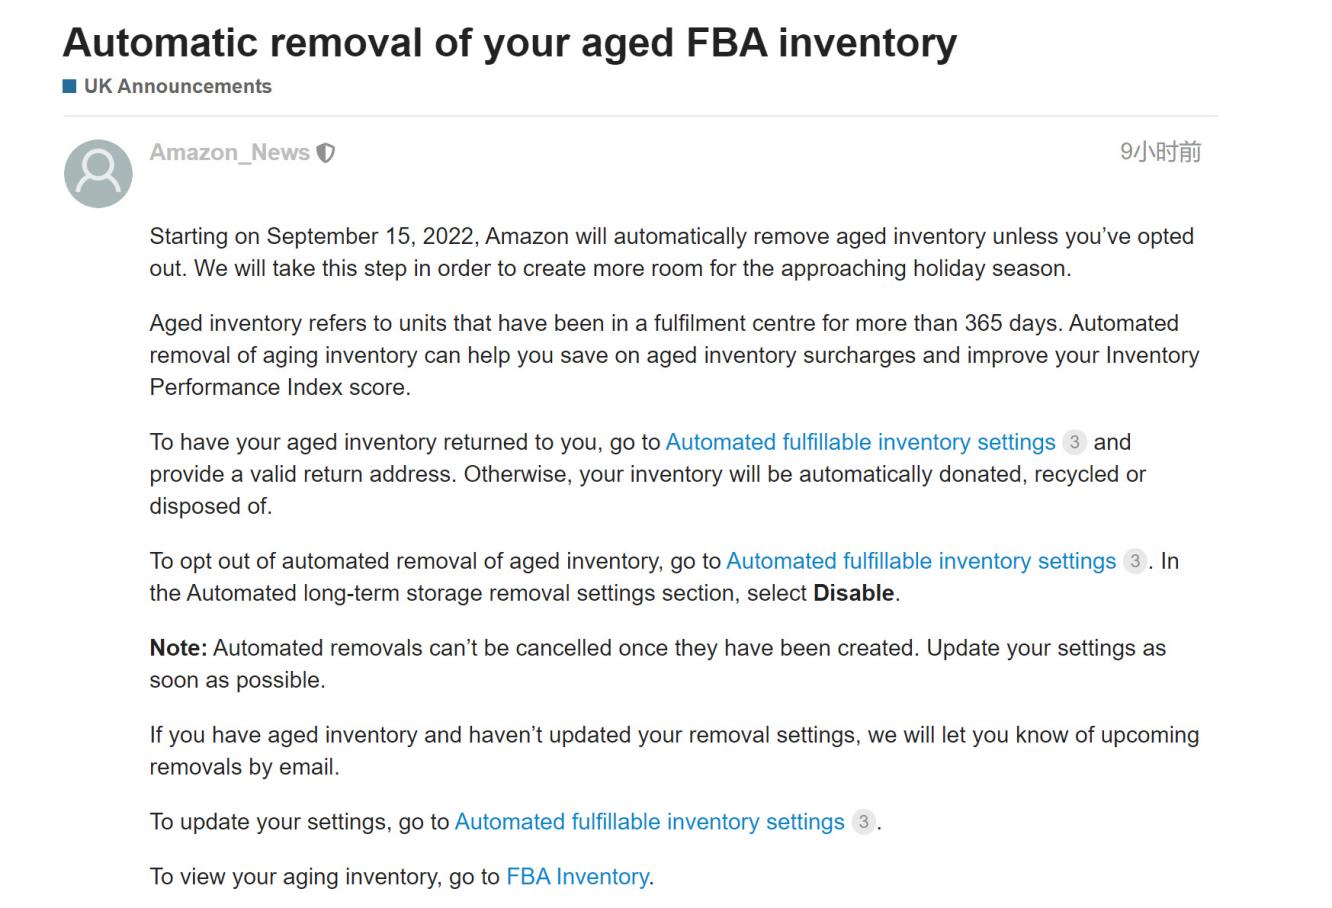The height and width of the screenshot is (908, 1332).
Task: Click the bold 'Disable' word
Action: (853, 593)
